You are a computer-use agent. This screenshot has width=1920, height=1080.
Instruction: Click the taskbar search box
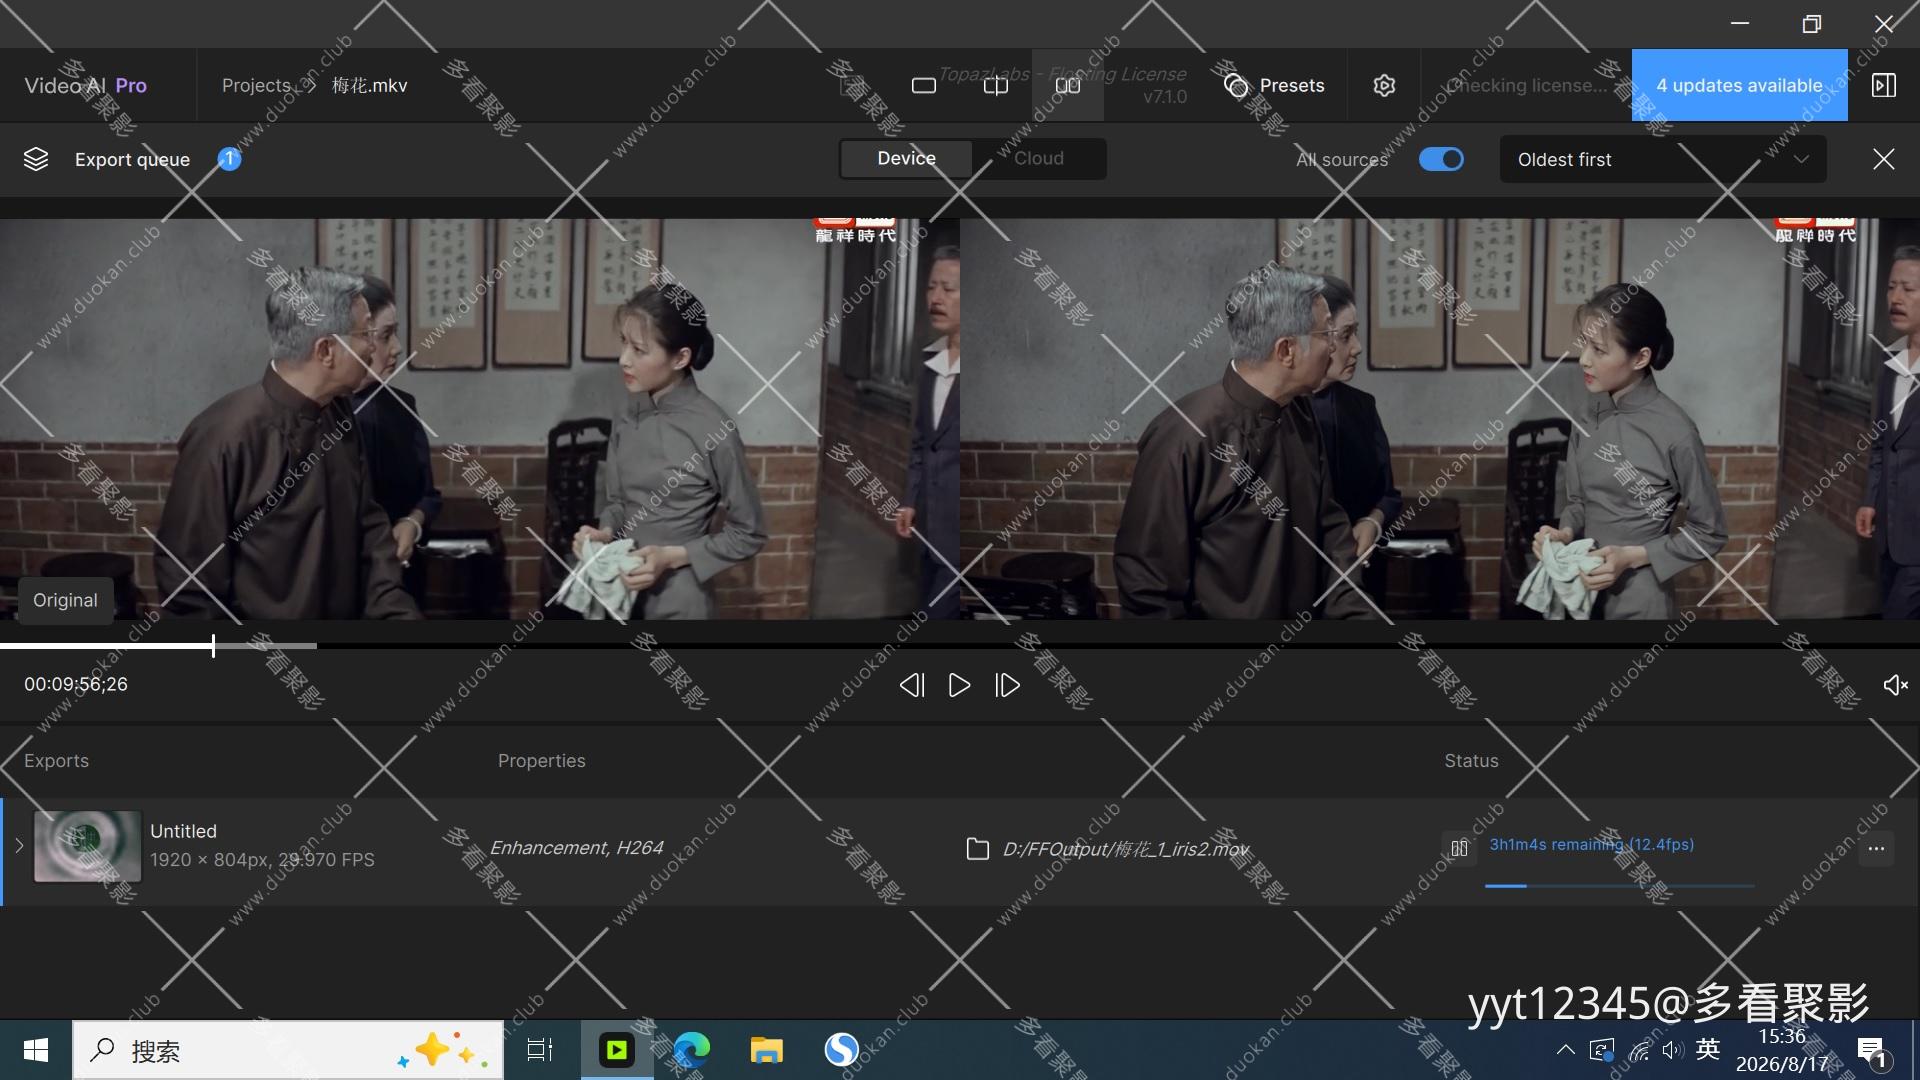tap(288, 1050)
